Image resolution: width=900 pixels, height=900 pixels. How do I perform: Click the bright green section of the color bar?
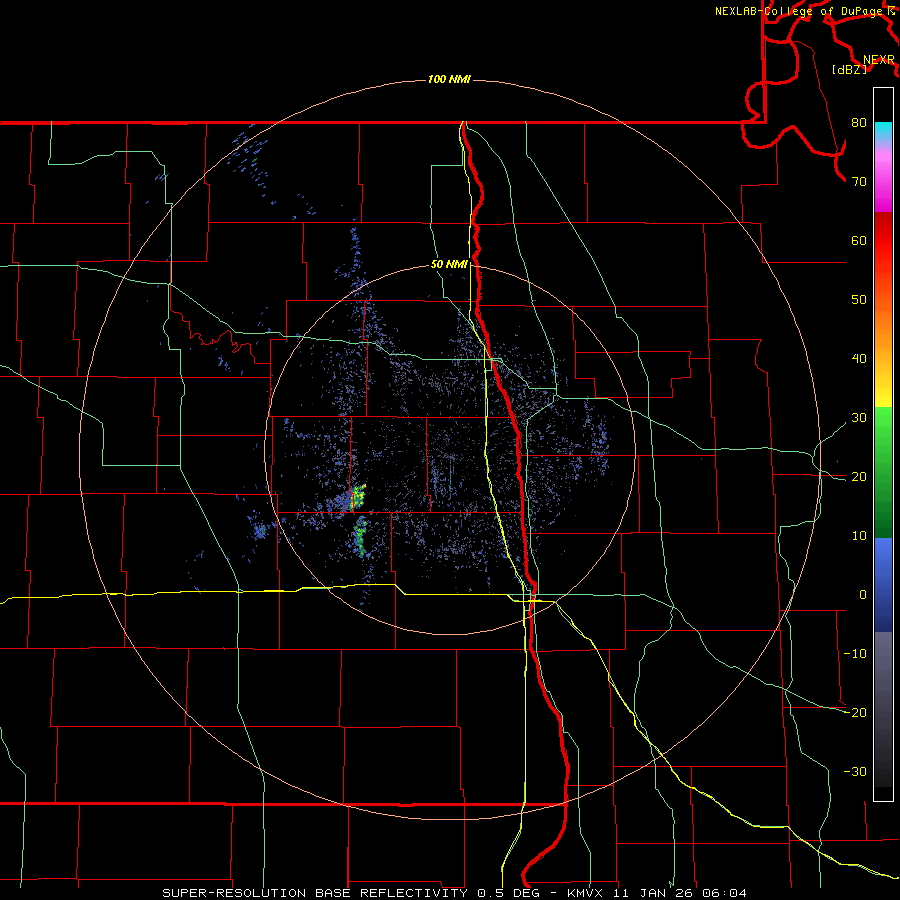tap(883, 436)
